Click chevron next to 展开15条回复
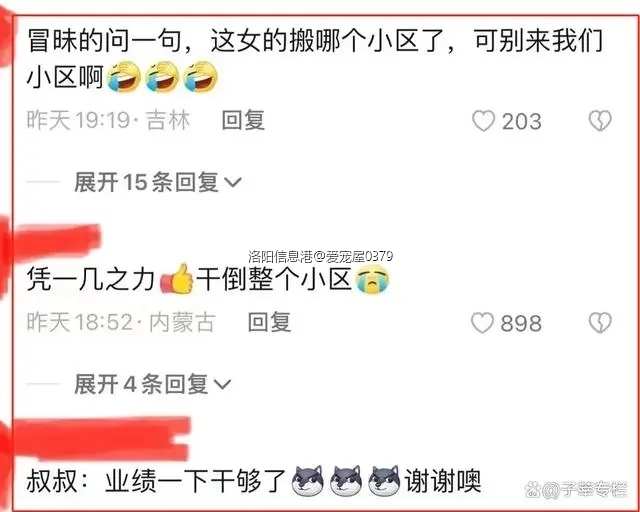 click(233, 183)
